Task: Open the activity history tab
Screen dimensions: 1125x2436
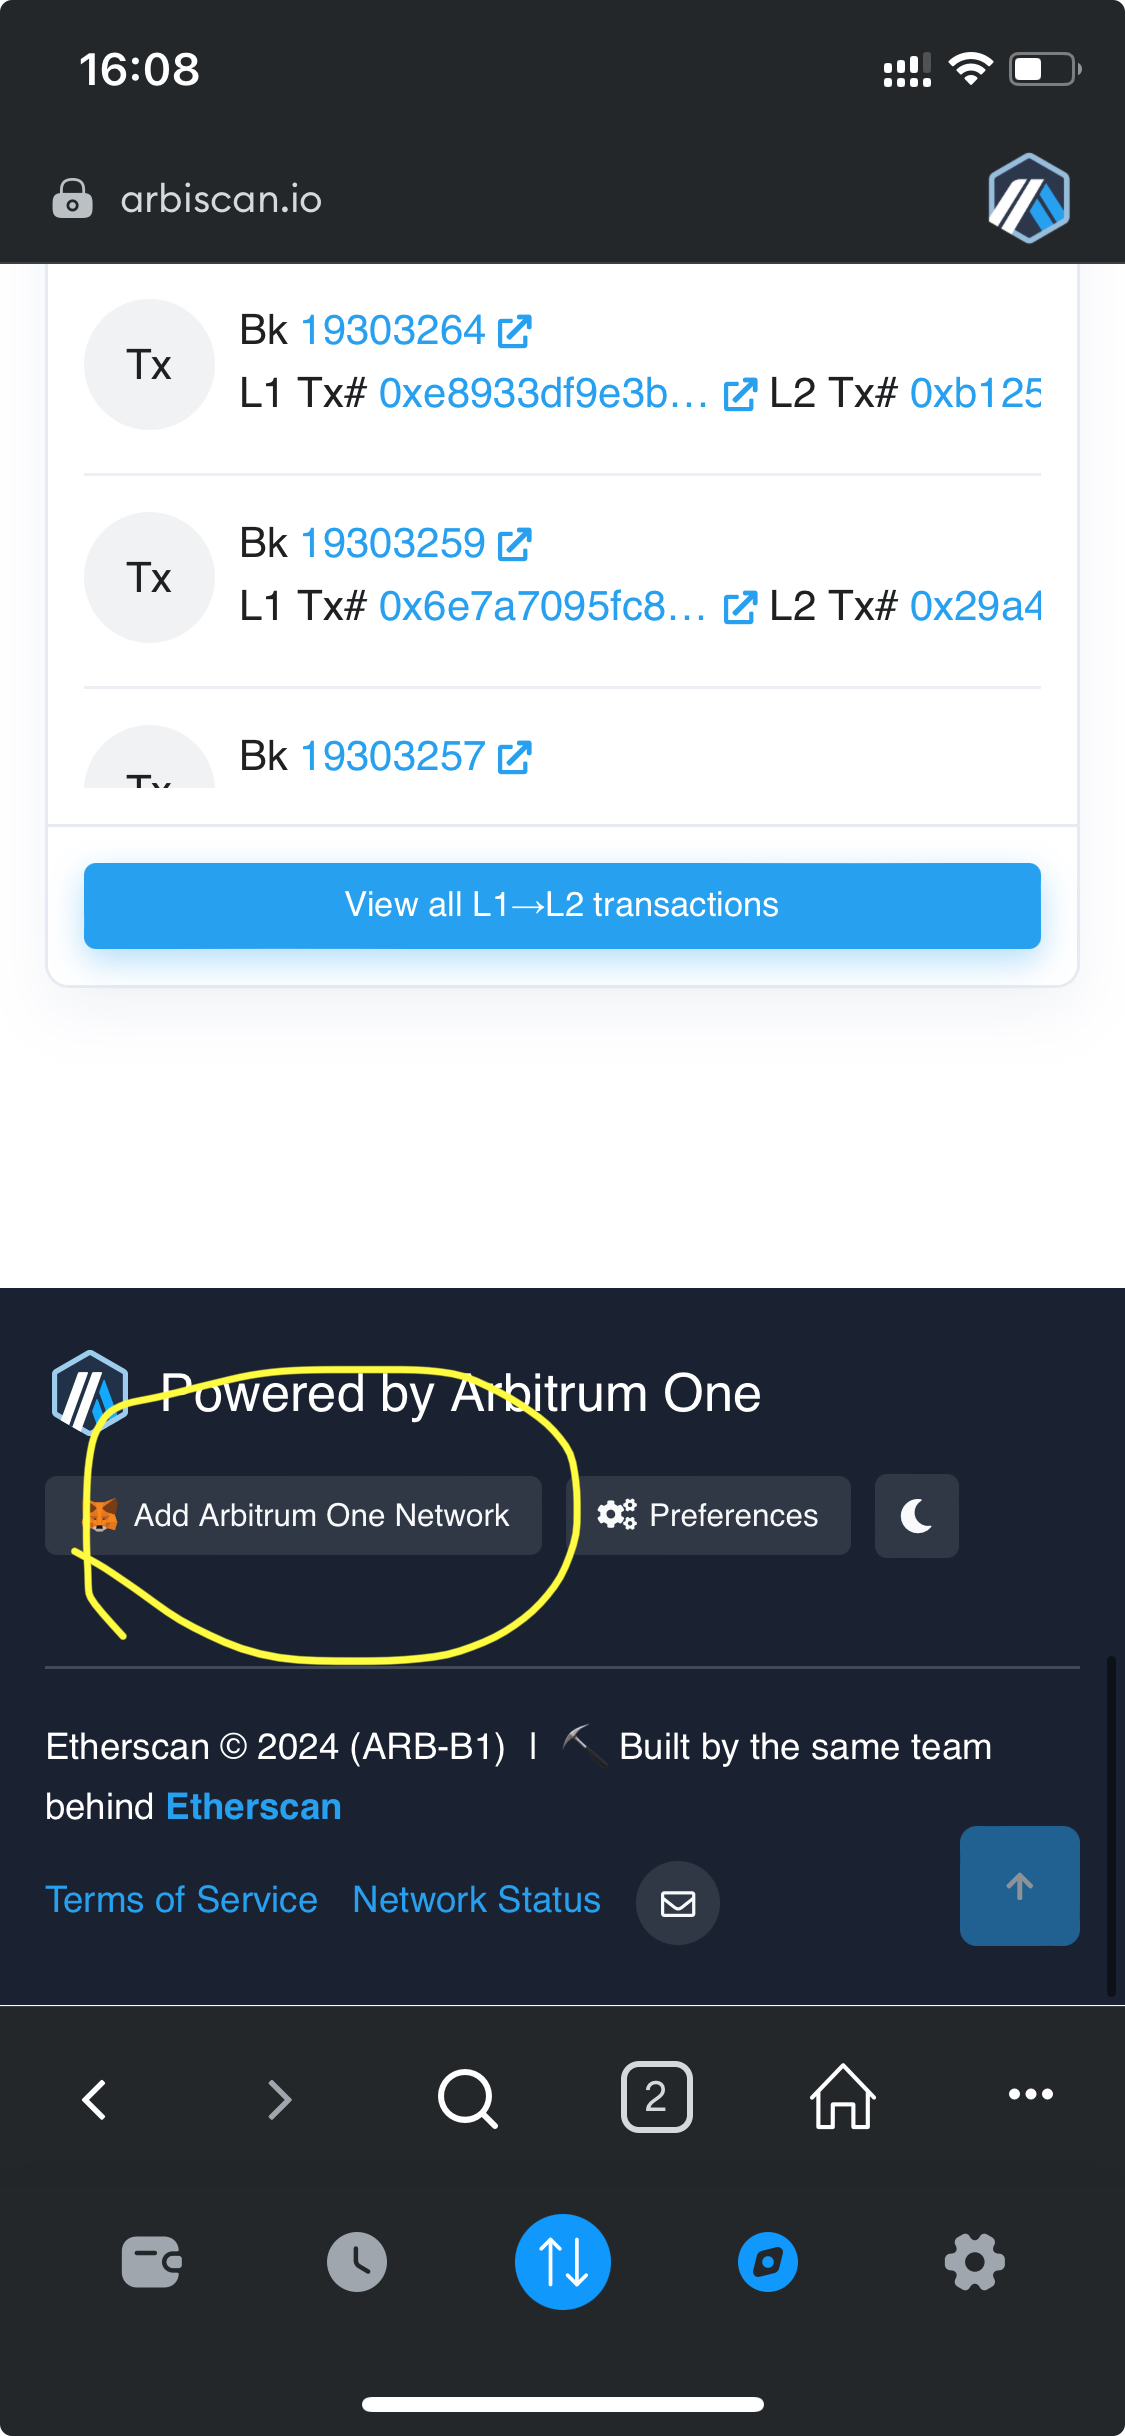Action: coord(357,2262)
